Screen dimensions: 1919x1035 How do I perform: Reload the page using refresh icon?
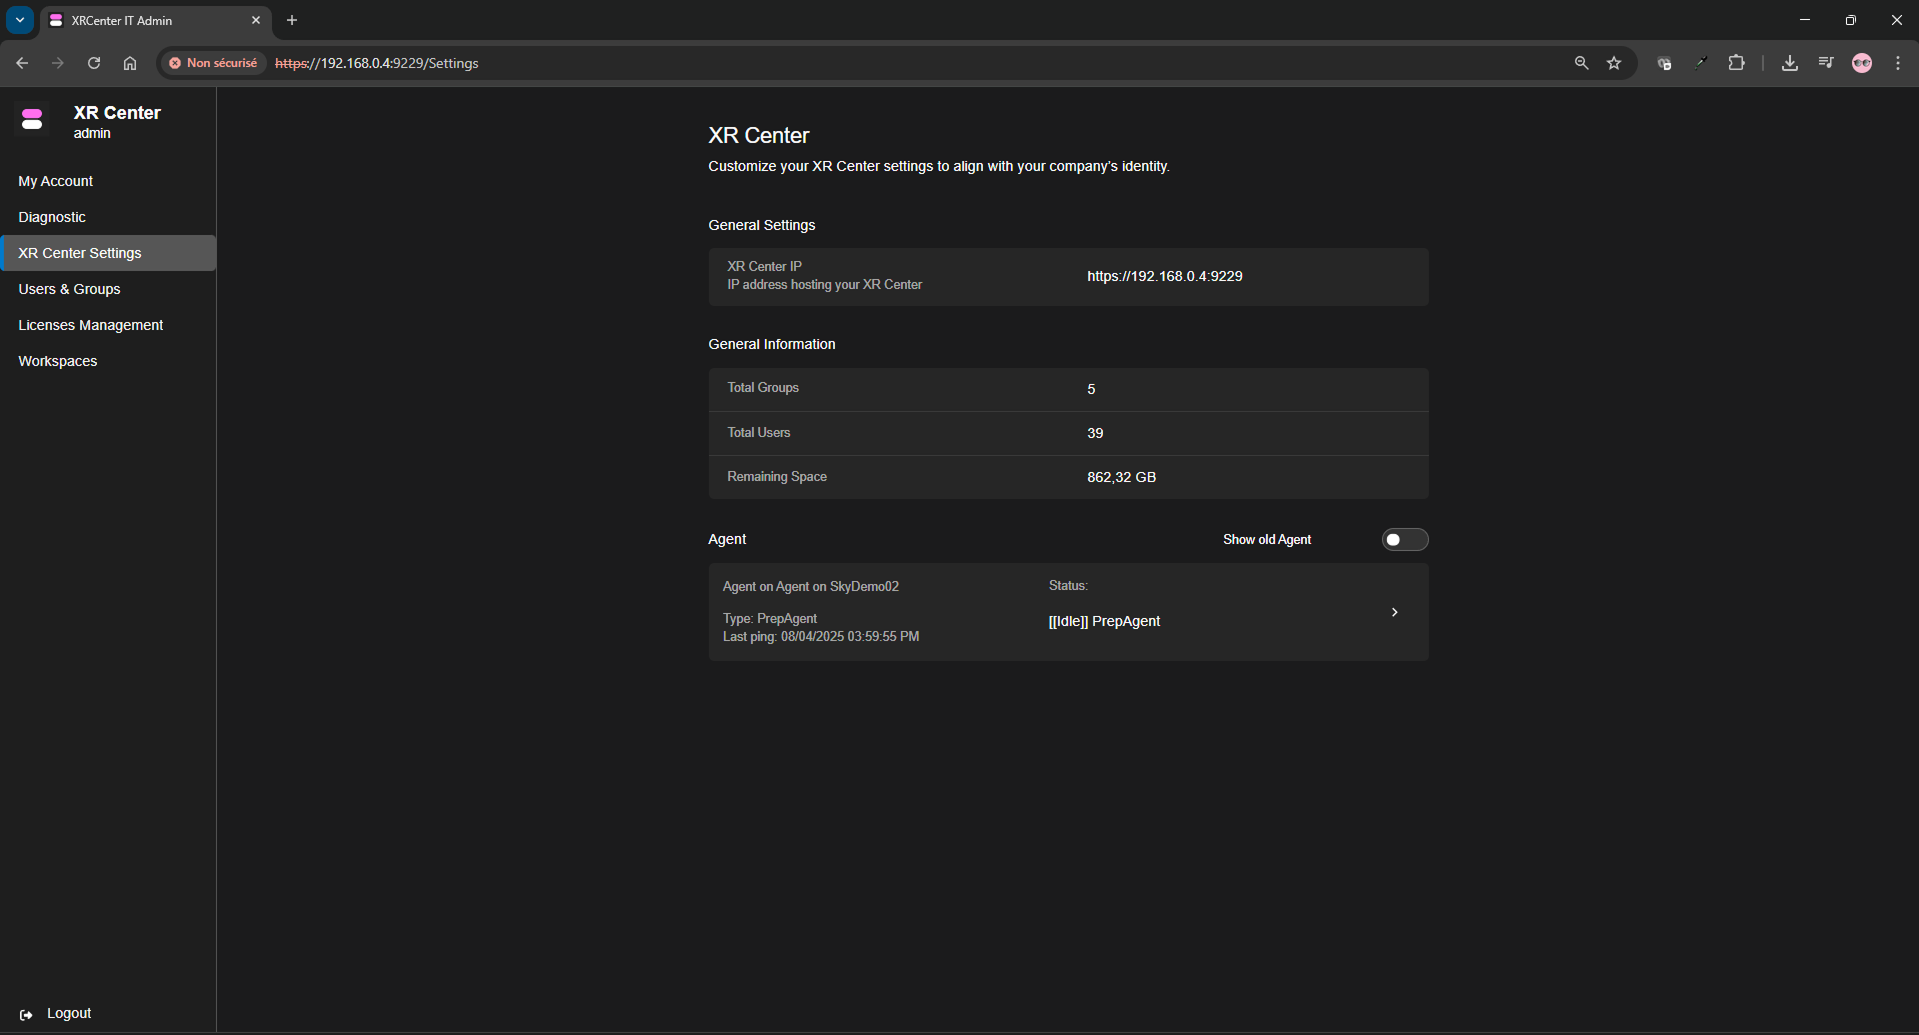coord(94,63)
